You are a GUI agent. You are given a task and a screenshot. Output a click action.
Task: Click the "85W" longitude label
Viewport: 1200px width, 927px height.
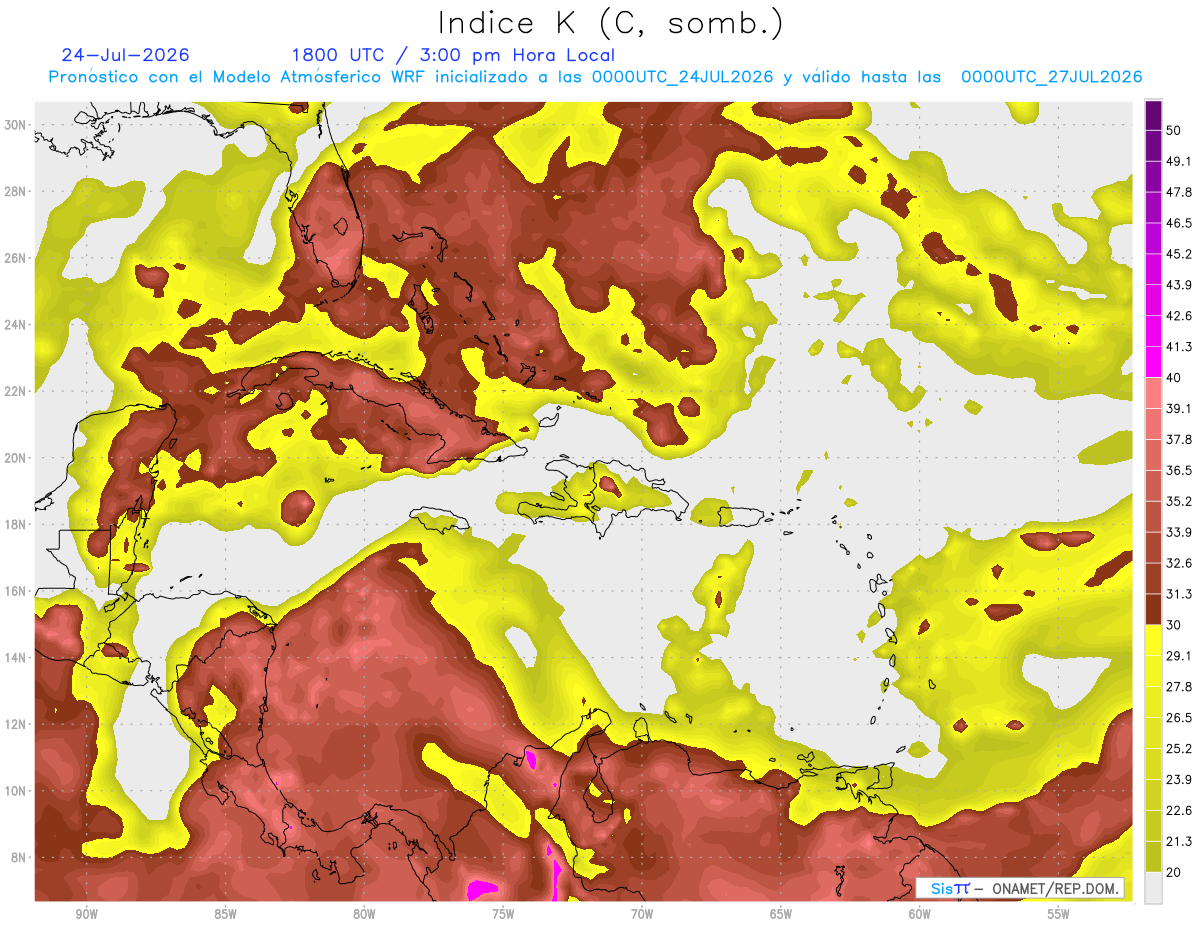tap(225, 914)
